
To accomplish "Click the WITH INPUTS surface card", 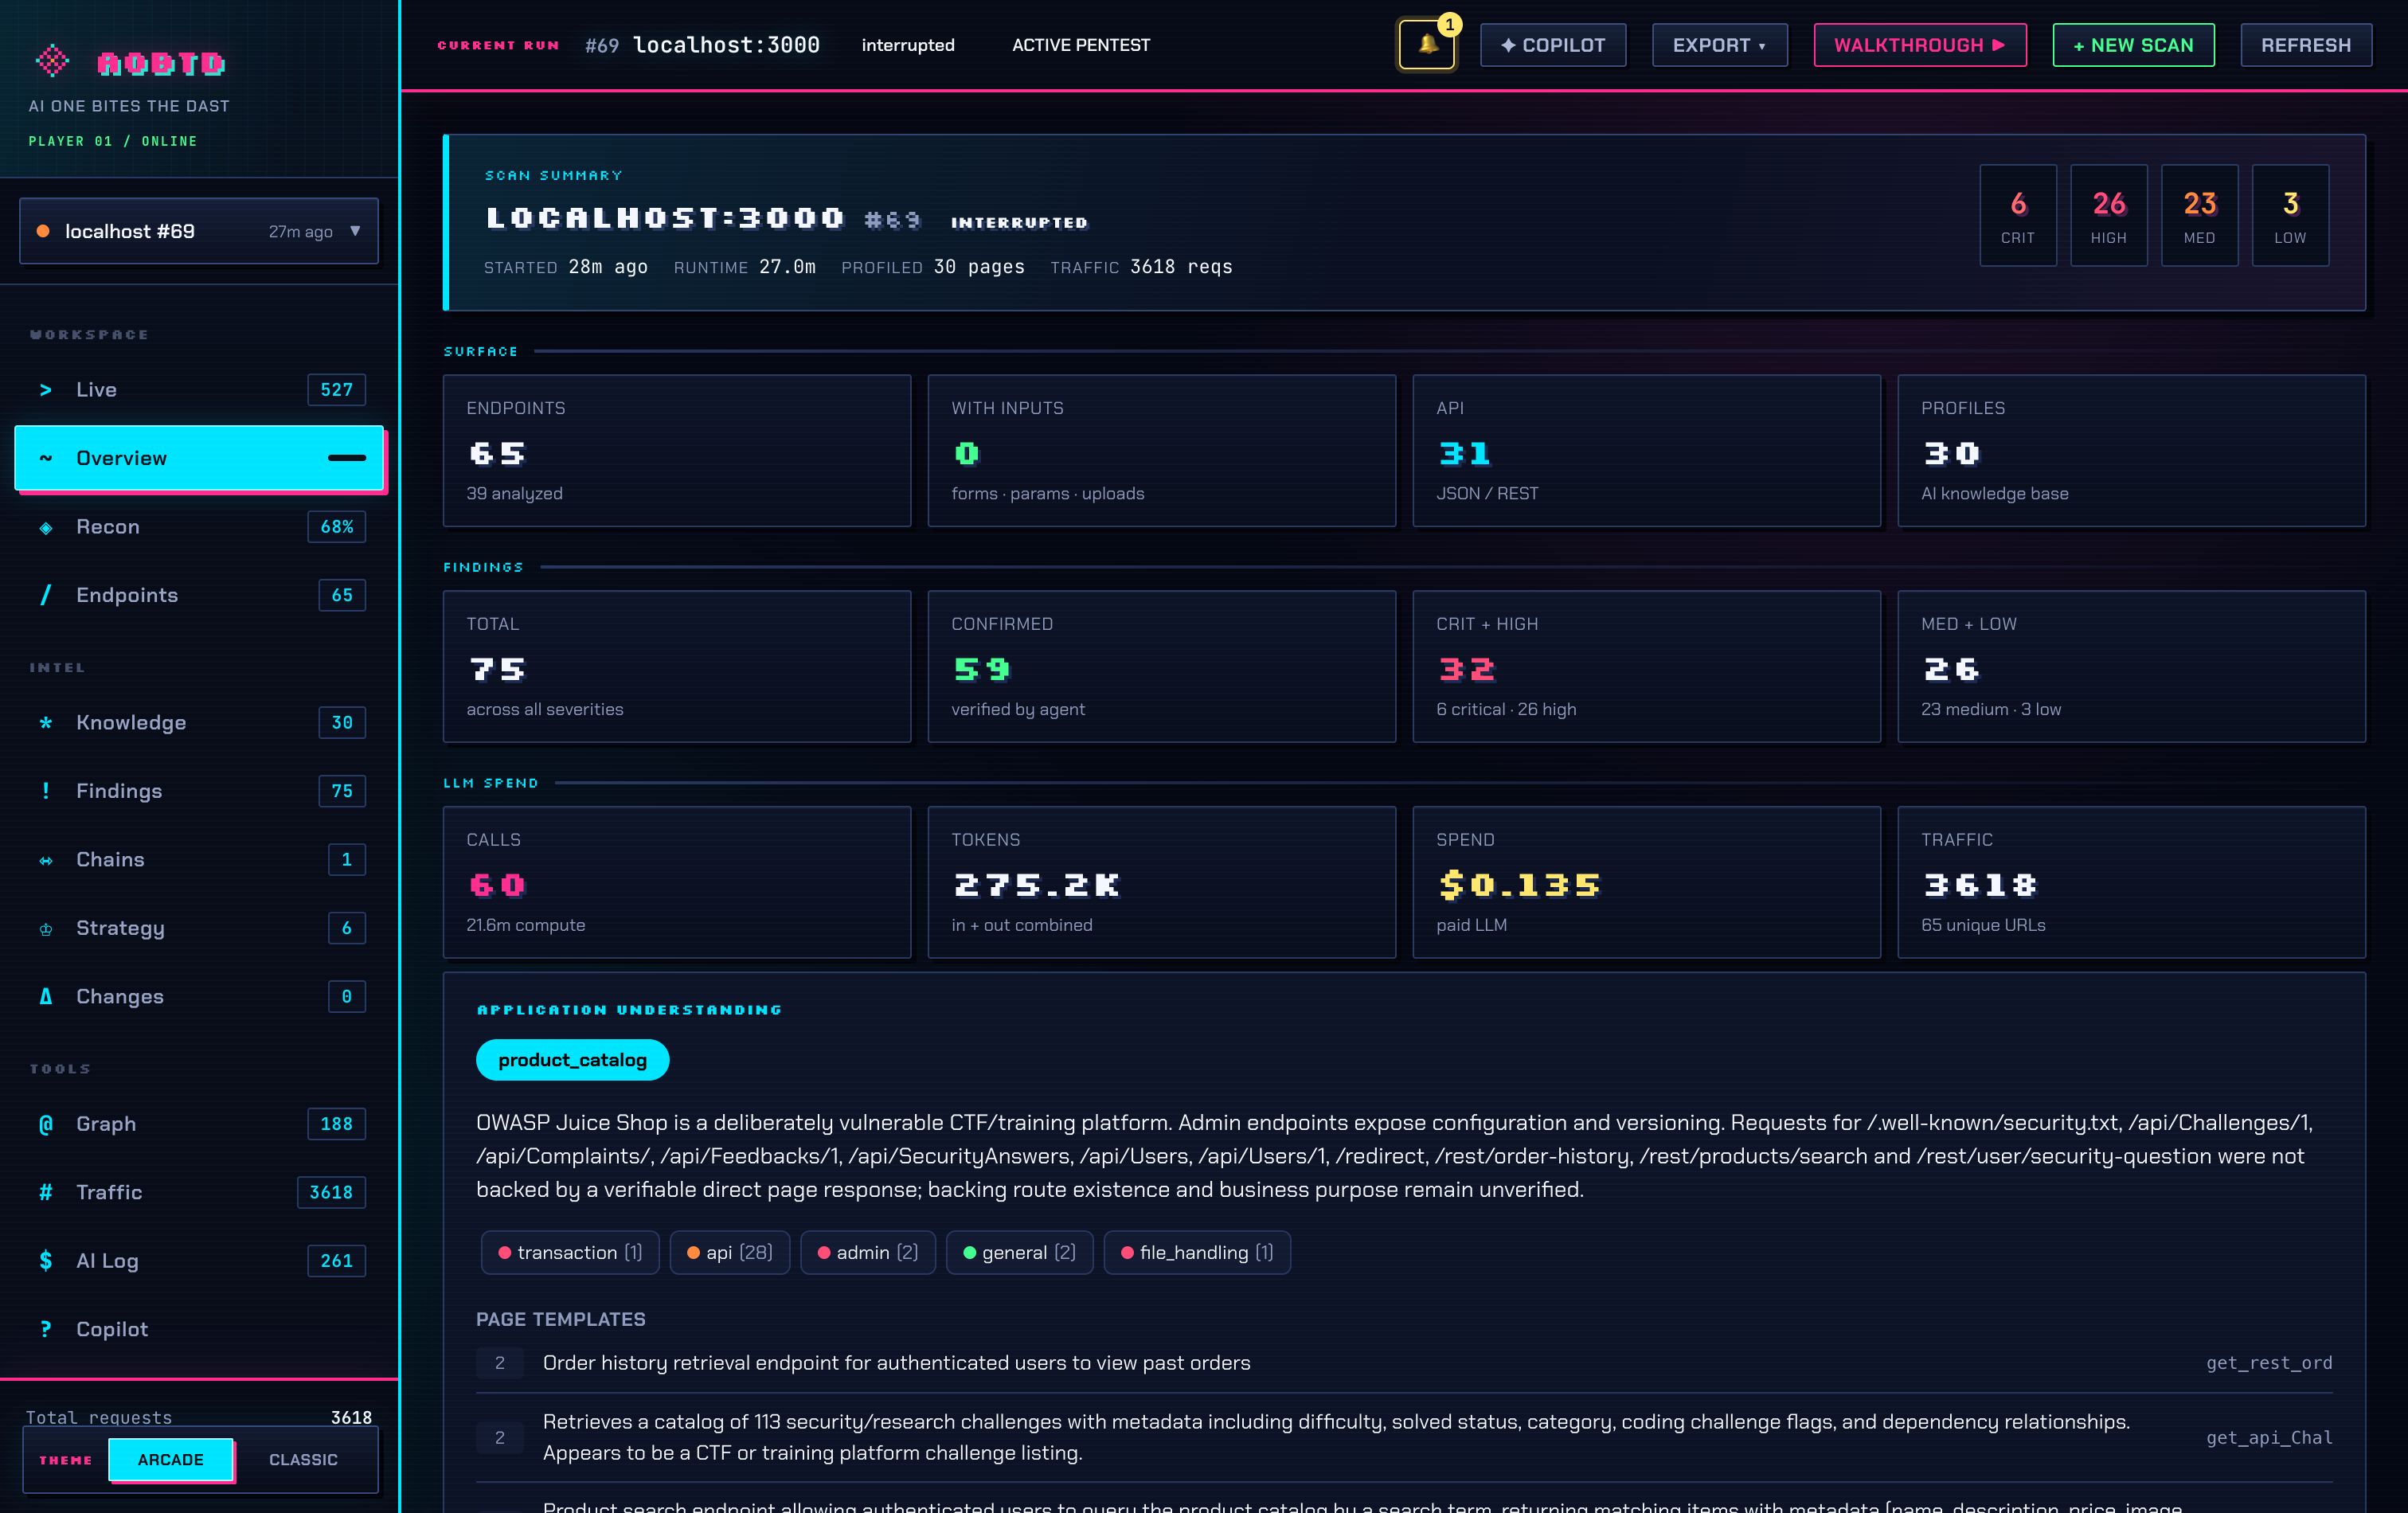I will click(x=1162, y=451).
